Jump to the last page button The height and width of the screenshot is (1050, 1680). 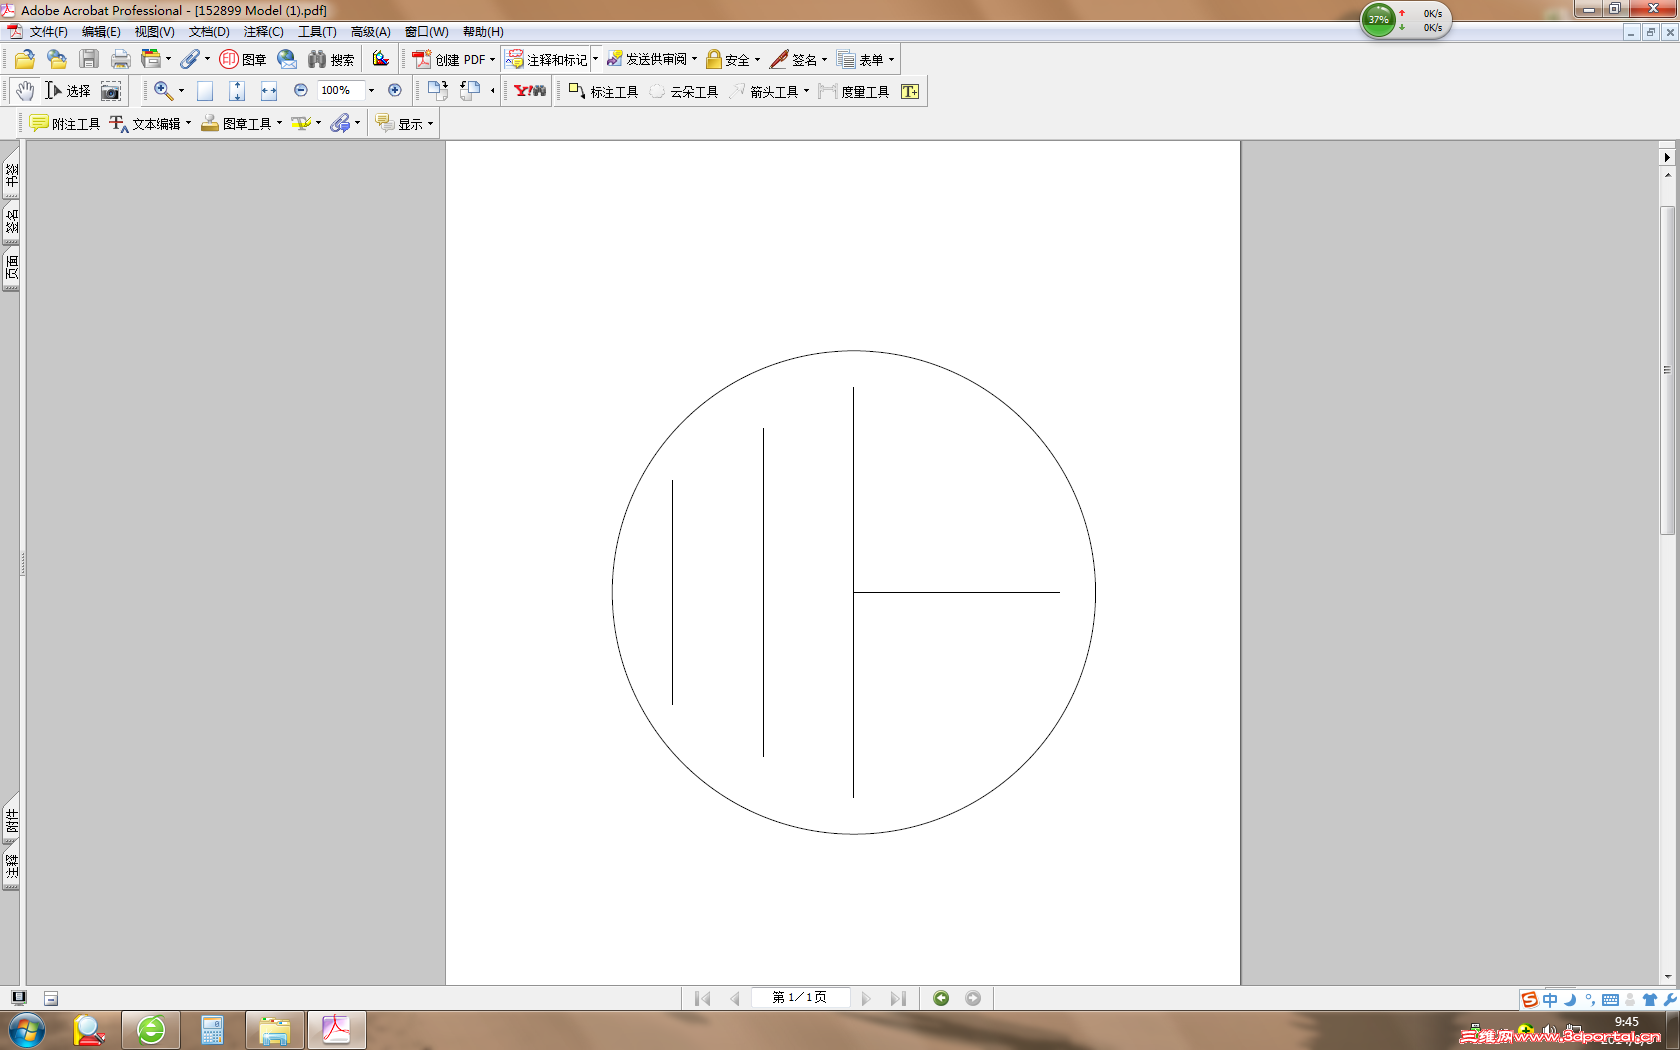(x=898, y=998)
